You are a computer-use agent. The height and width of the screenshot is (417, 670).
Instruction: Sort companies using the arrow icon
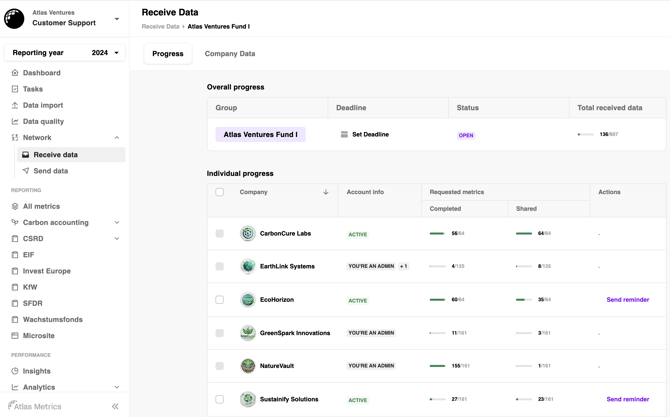[x=326, y=192]
